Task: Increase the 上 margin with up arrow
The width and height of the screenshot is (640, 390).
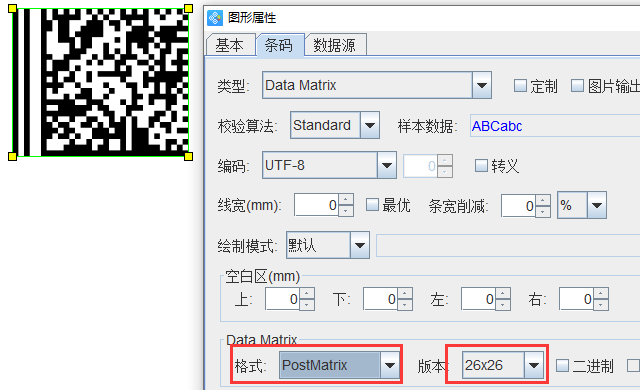Action: pyautogui.click(x=307, y=294)
